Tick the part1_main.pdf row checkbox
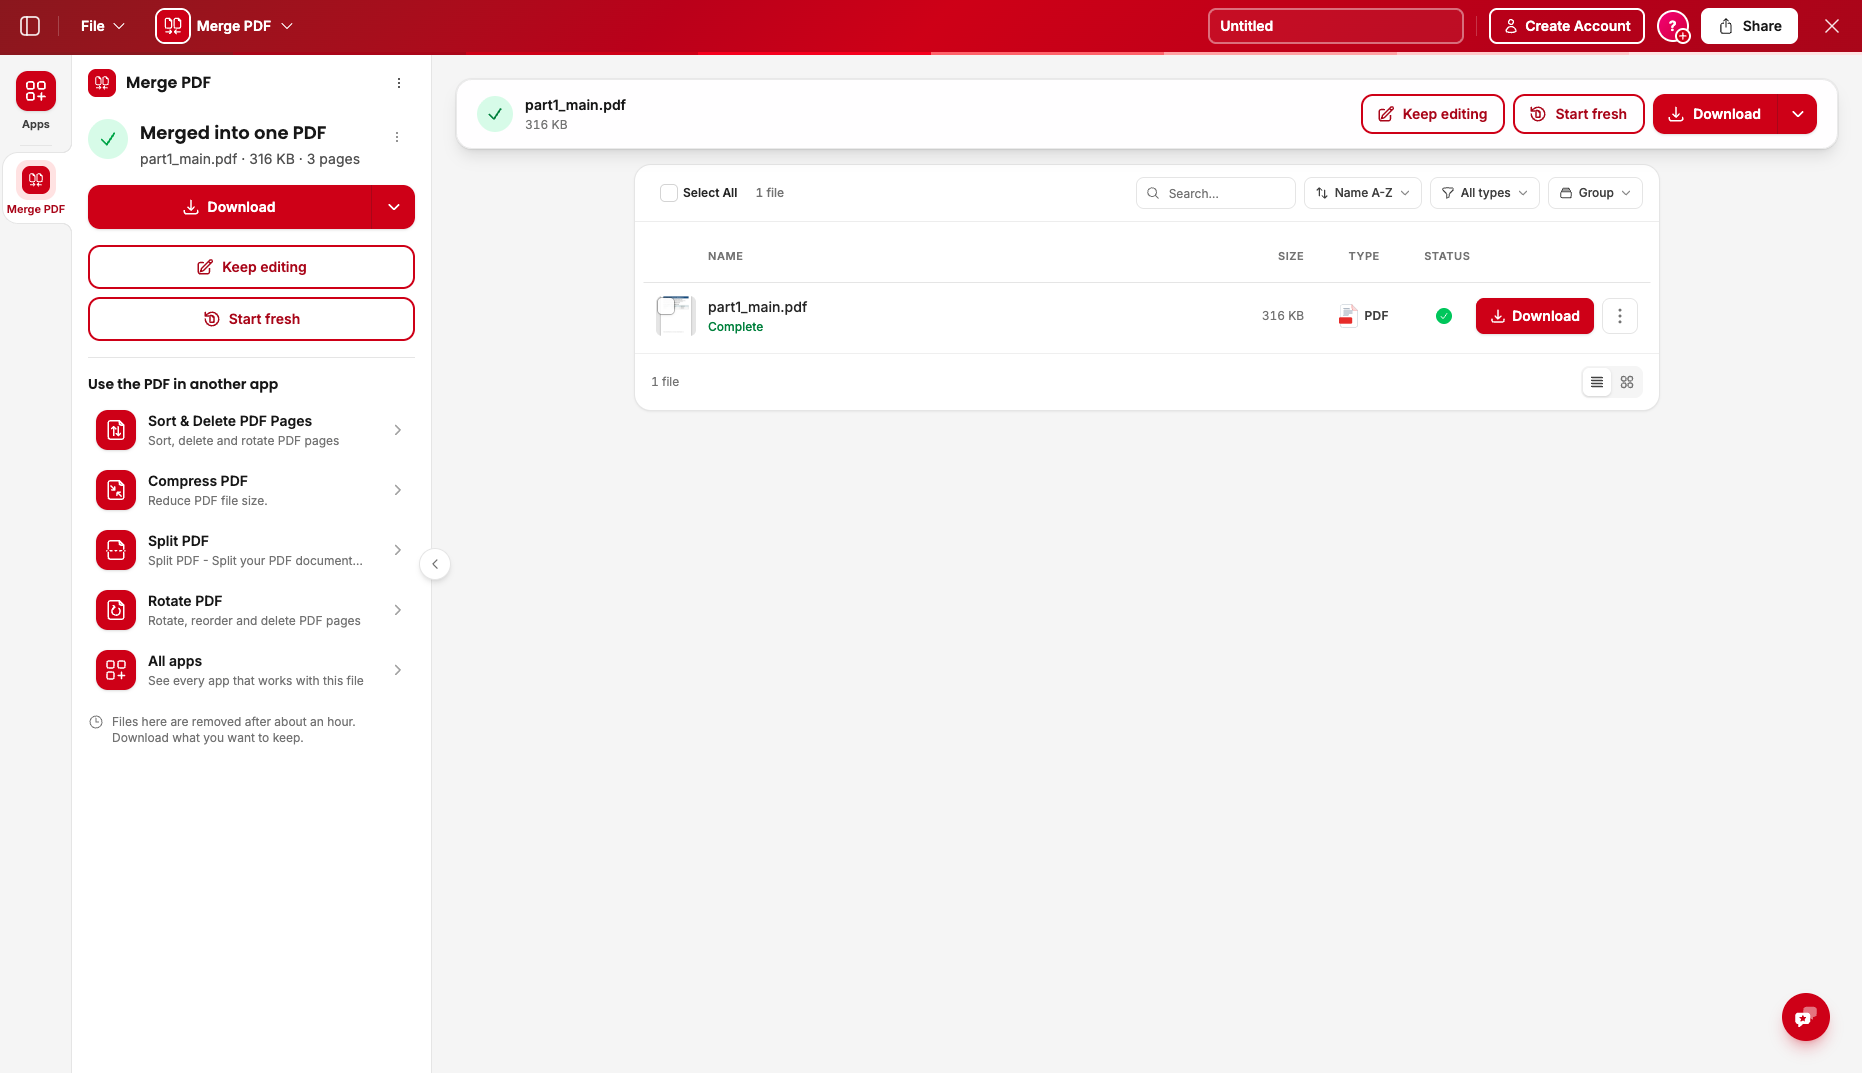 pos(666,306)
